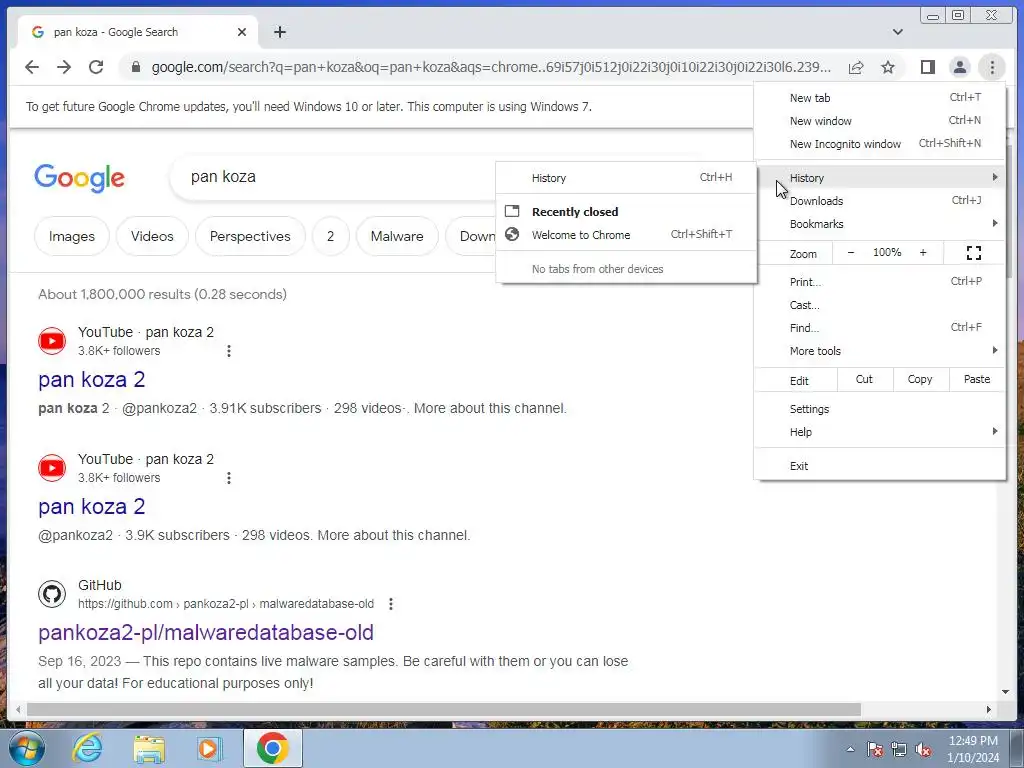Screen dimensions: 1024x768
Task: Expand the Bookmarks submenu
Action: coord(880,224)
